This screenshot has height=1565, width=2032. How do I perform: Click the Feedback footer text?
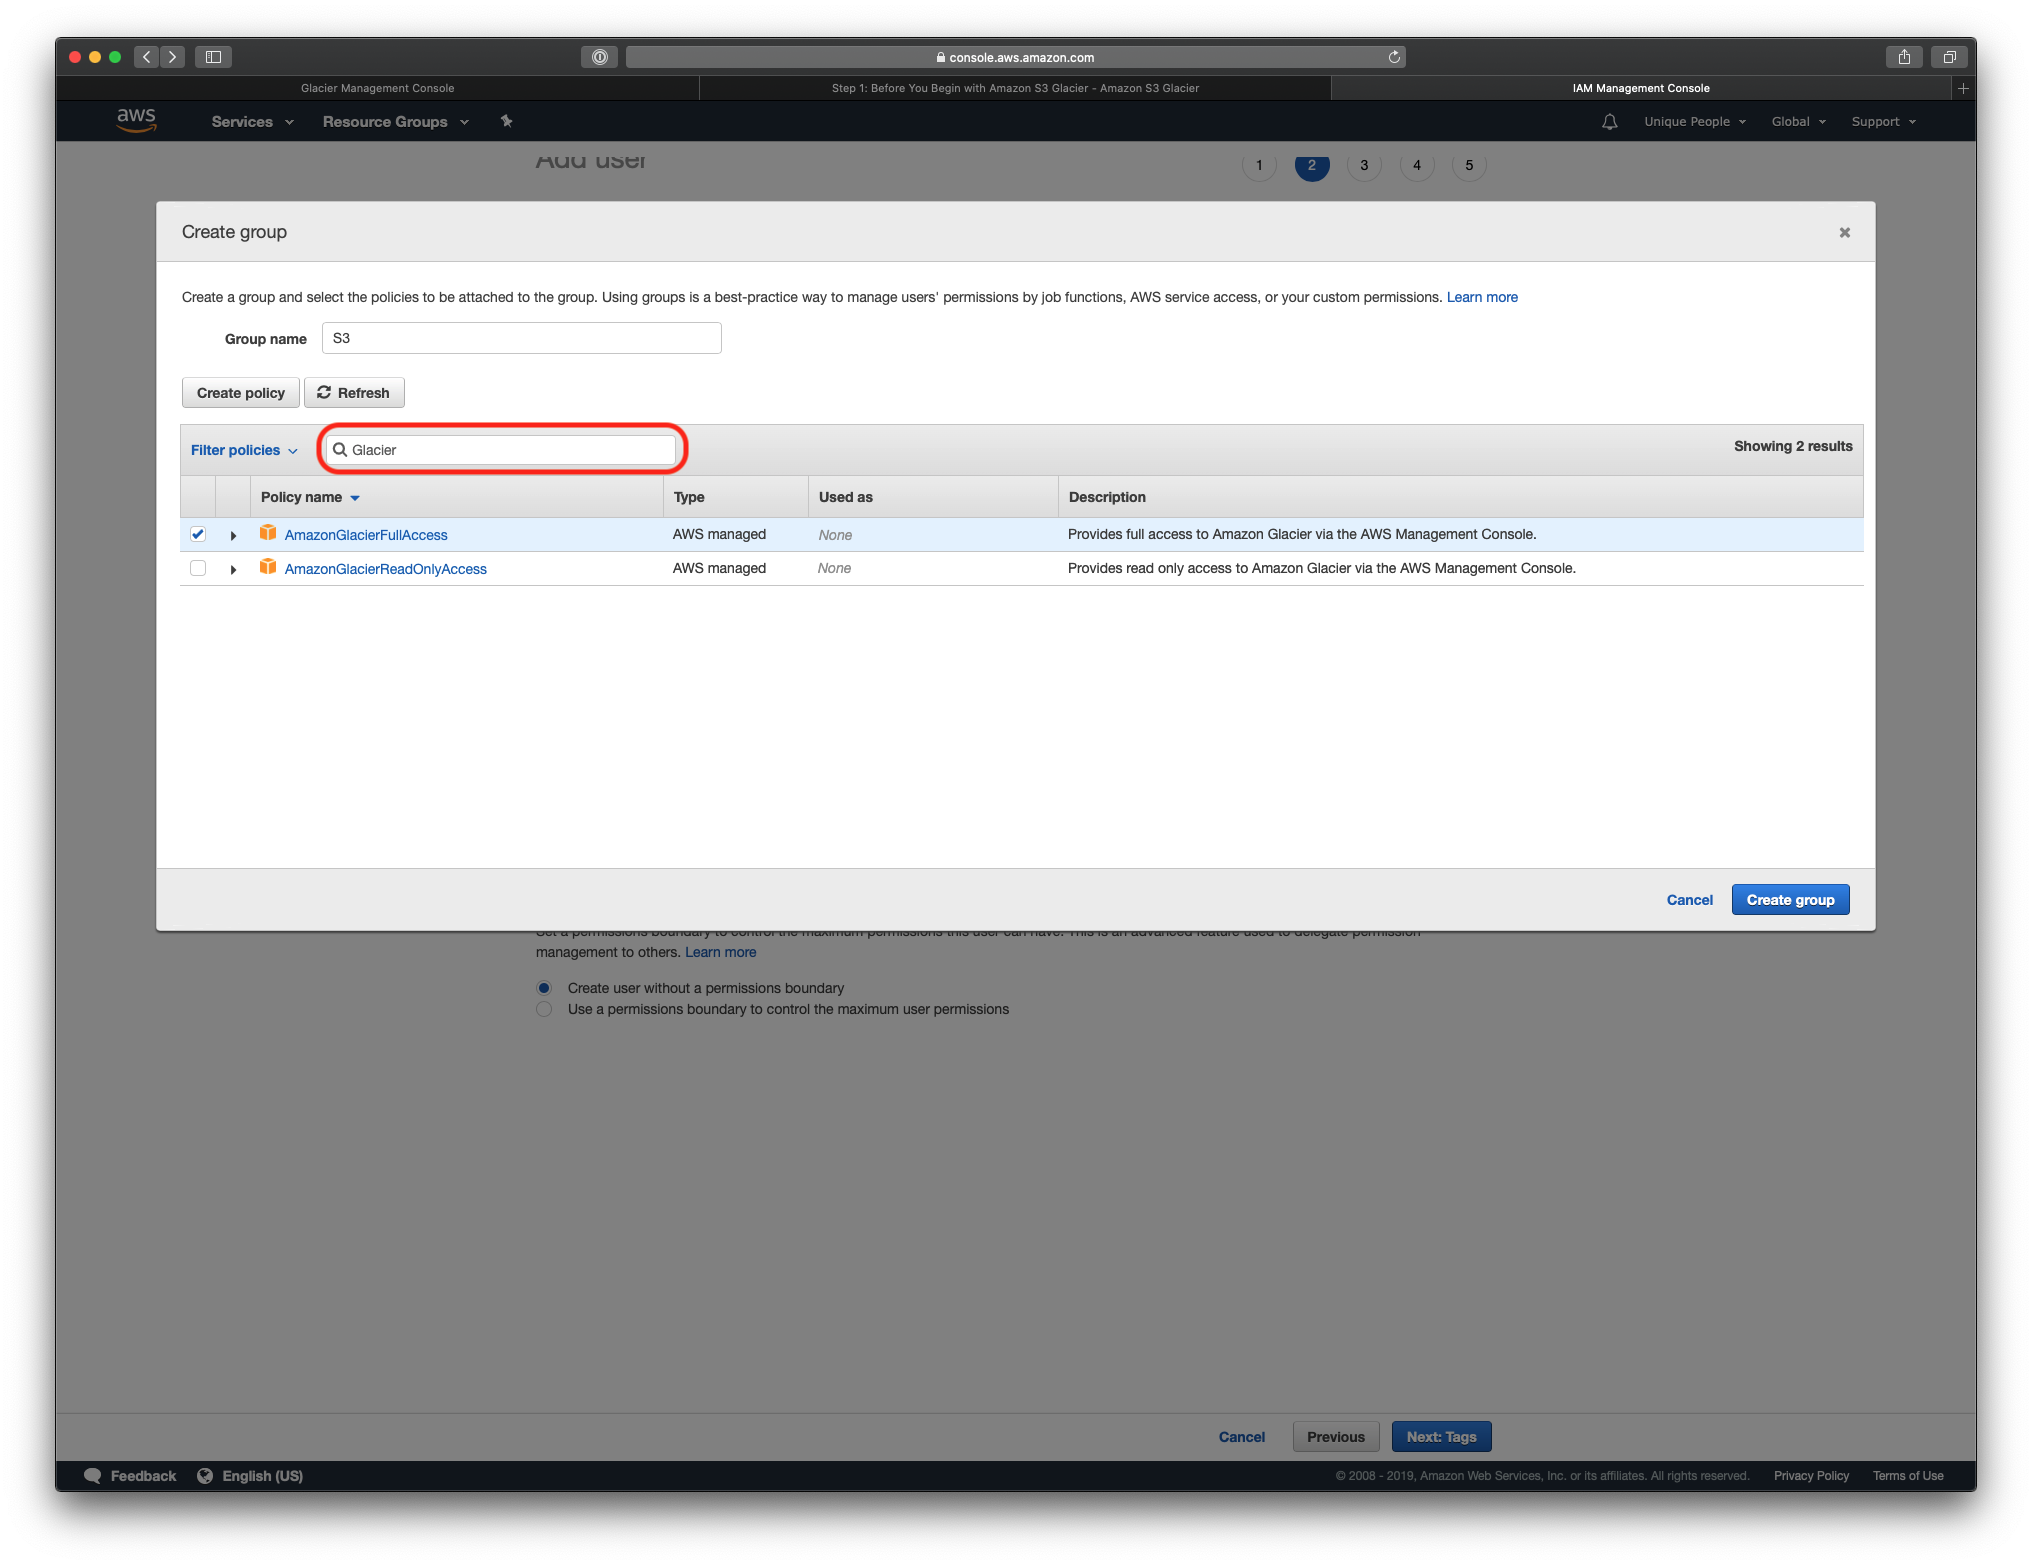point(143,1476)
